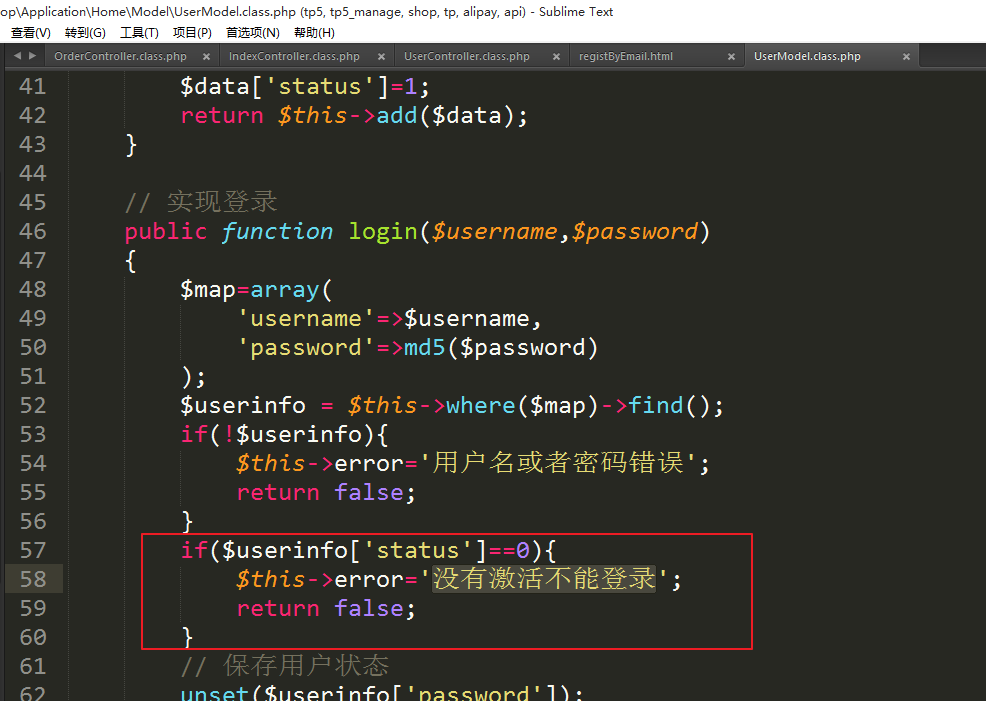Click the tab scroll right arrow
This screenshot has height=701, width=986.
[33, 56]
